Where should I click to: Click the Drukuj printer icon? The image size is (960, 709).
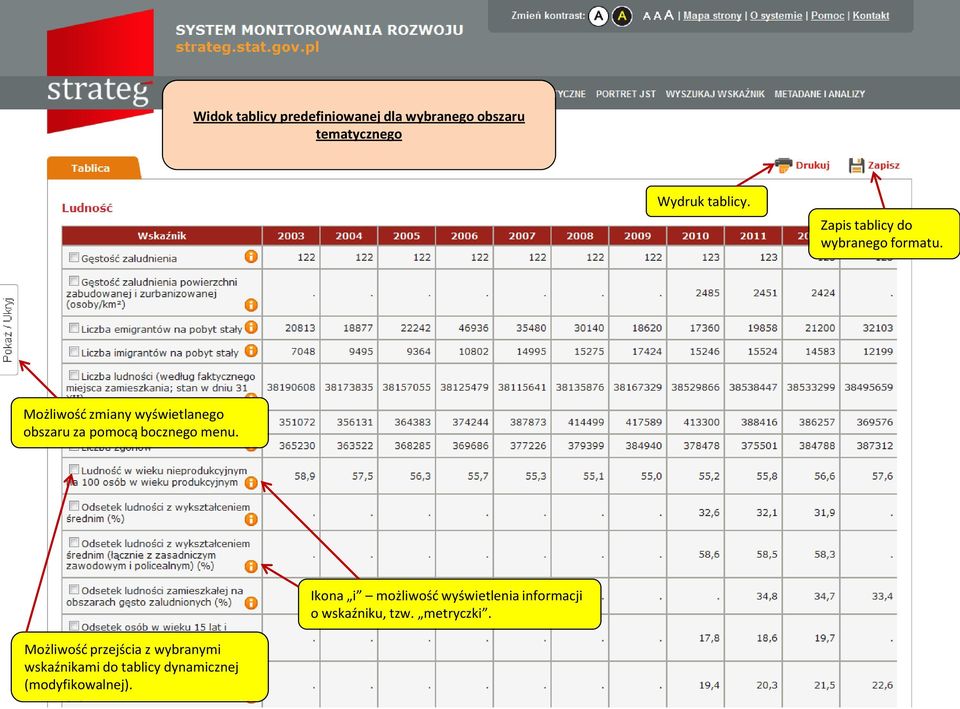(x=783, y=165)
